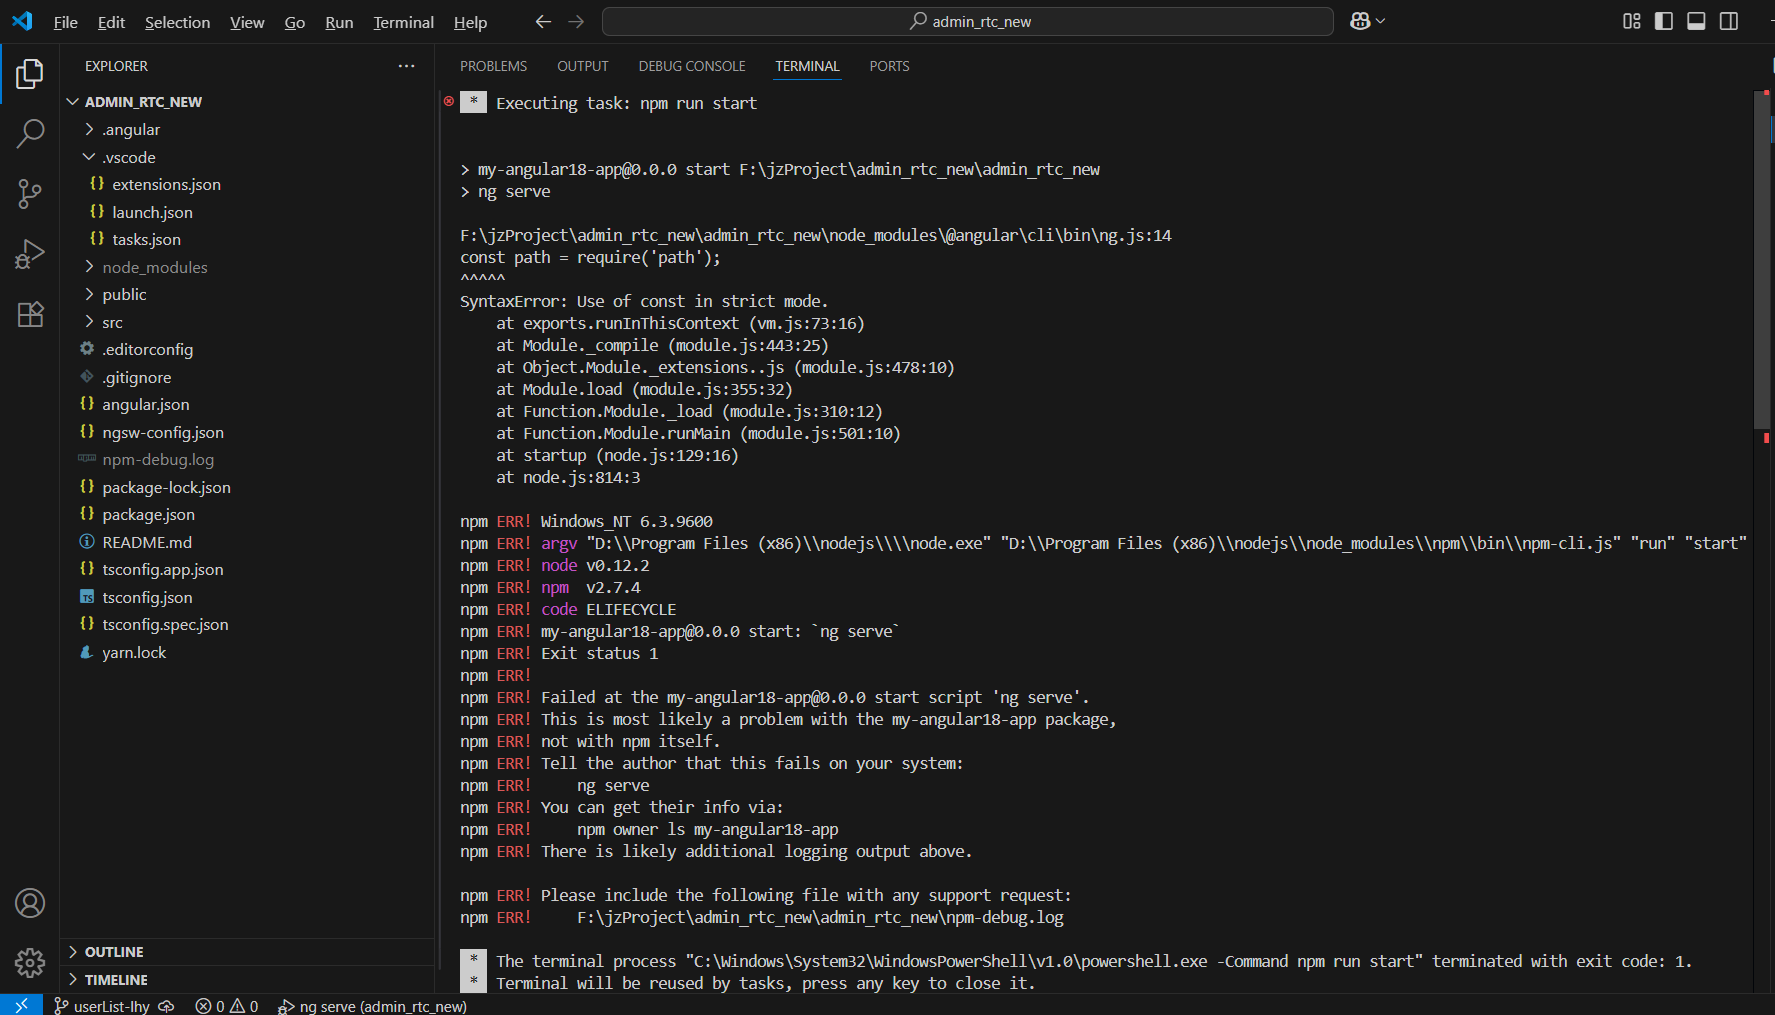
Task: Open the Source Control view icon
Action: [x=30, y=194]
